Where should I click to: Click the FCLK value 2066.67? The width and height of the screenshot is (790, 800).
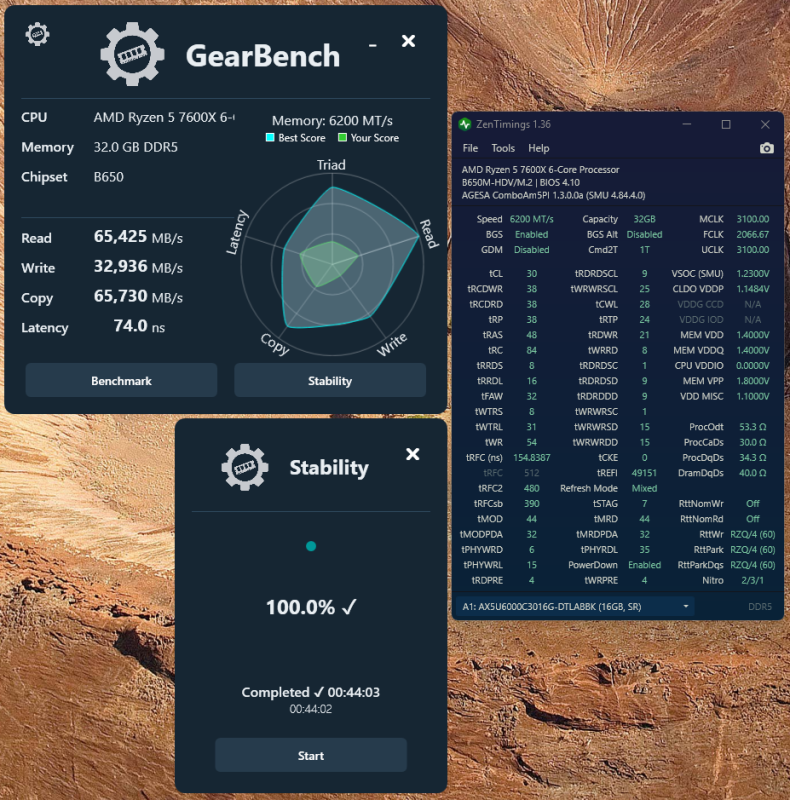[752, 234]
